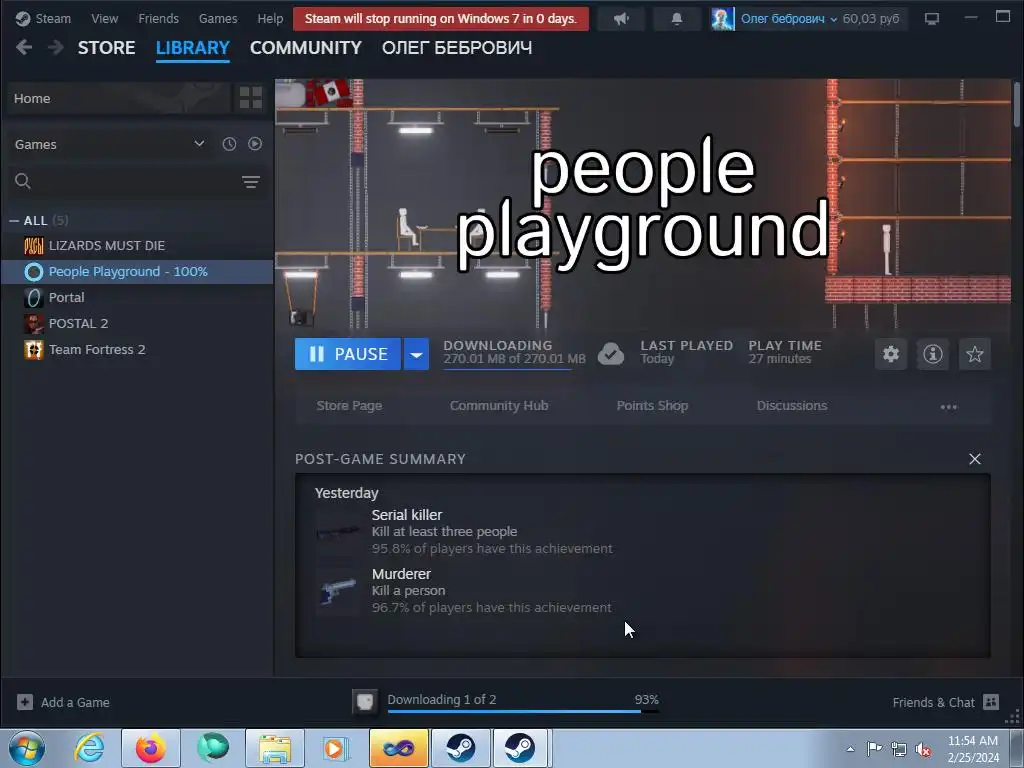The image size is (1024, 768).
Task: Click the back navigation arrow
Action: [24, 47]
